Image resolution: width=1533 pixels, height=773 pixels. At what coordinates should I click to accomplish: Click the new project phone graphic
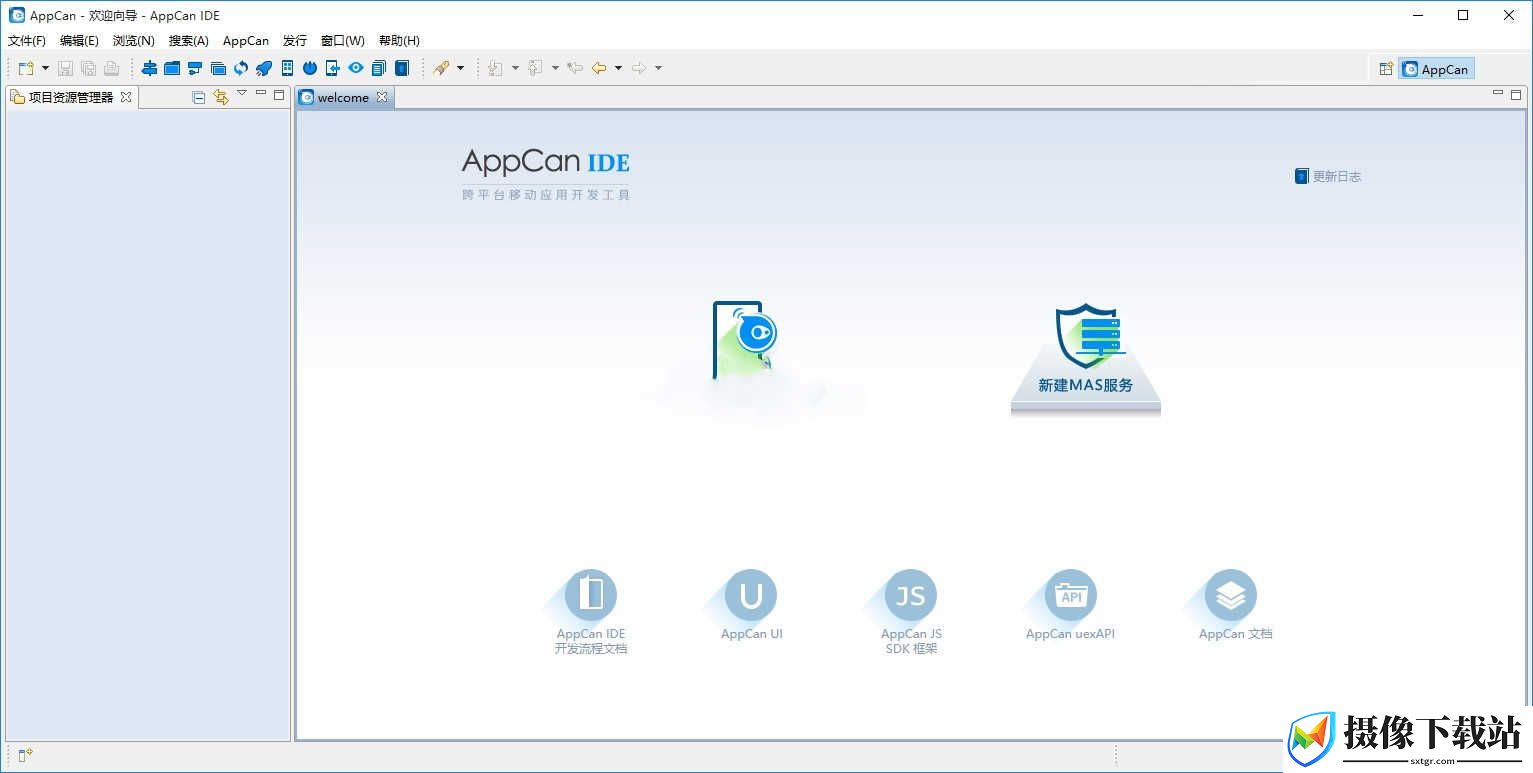[x=745, y=342]
